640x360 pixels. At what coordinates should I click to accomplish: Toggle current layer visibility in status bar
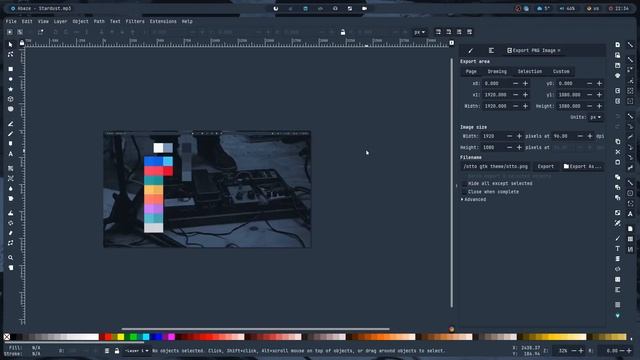pos(107,351)
